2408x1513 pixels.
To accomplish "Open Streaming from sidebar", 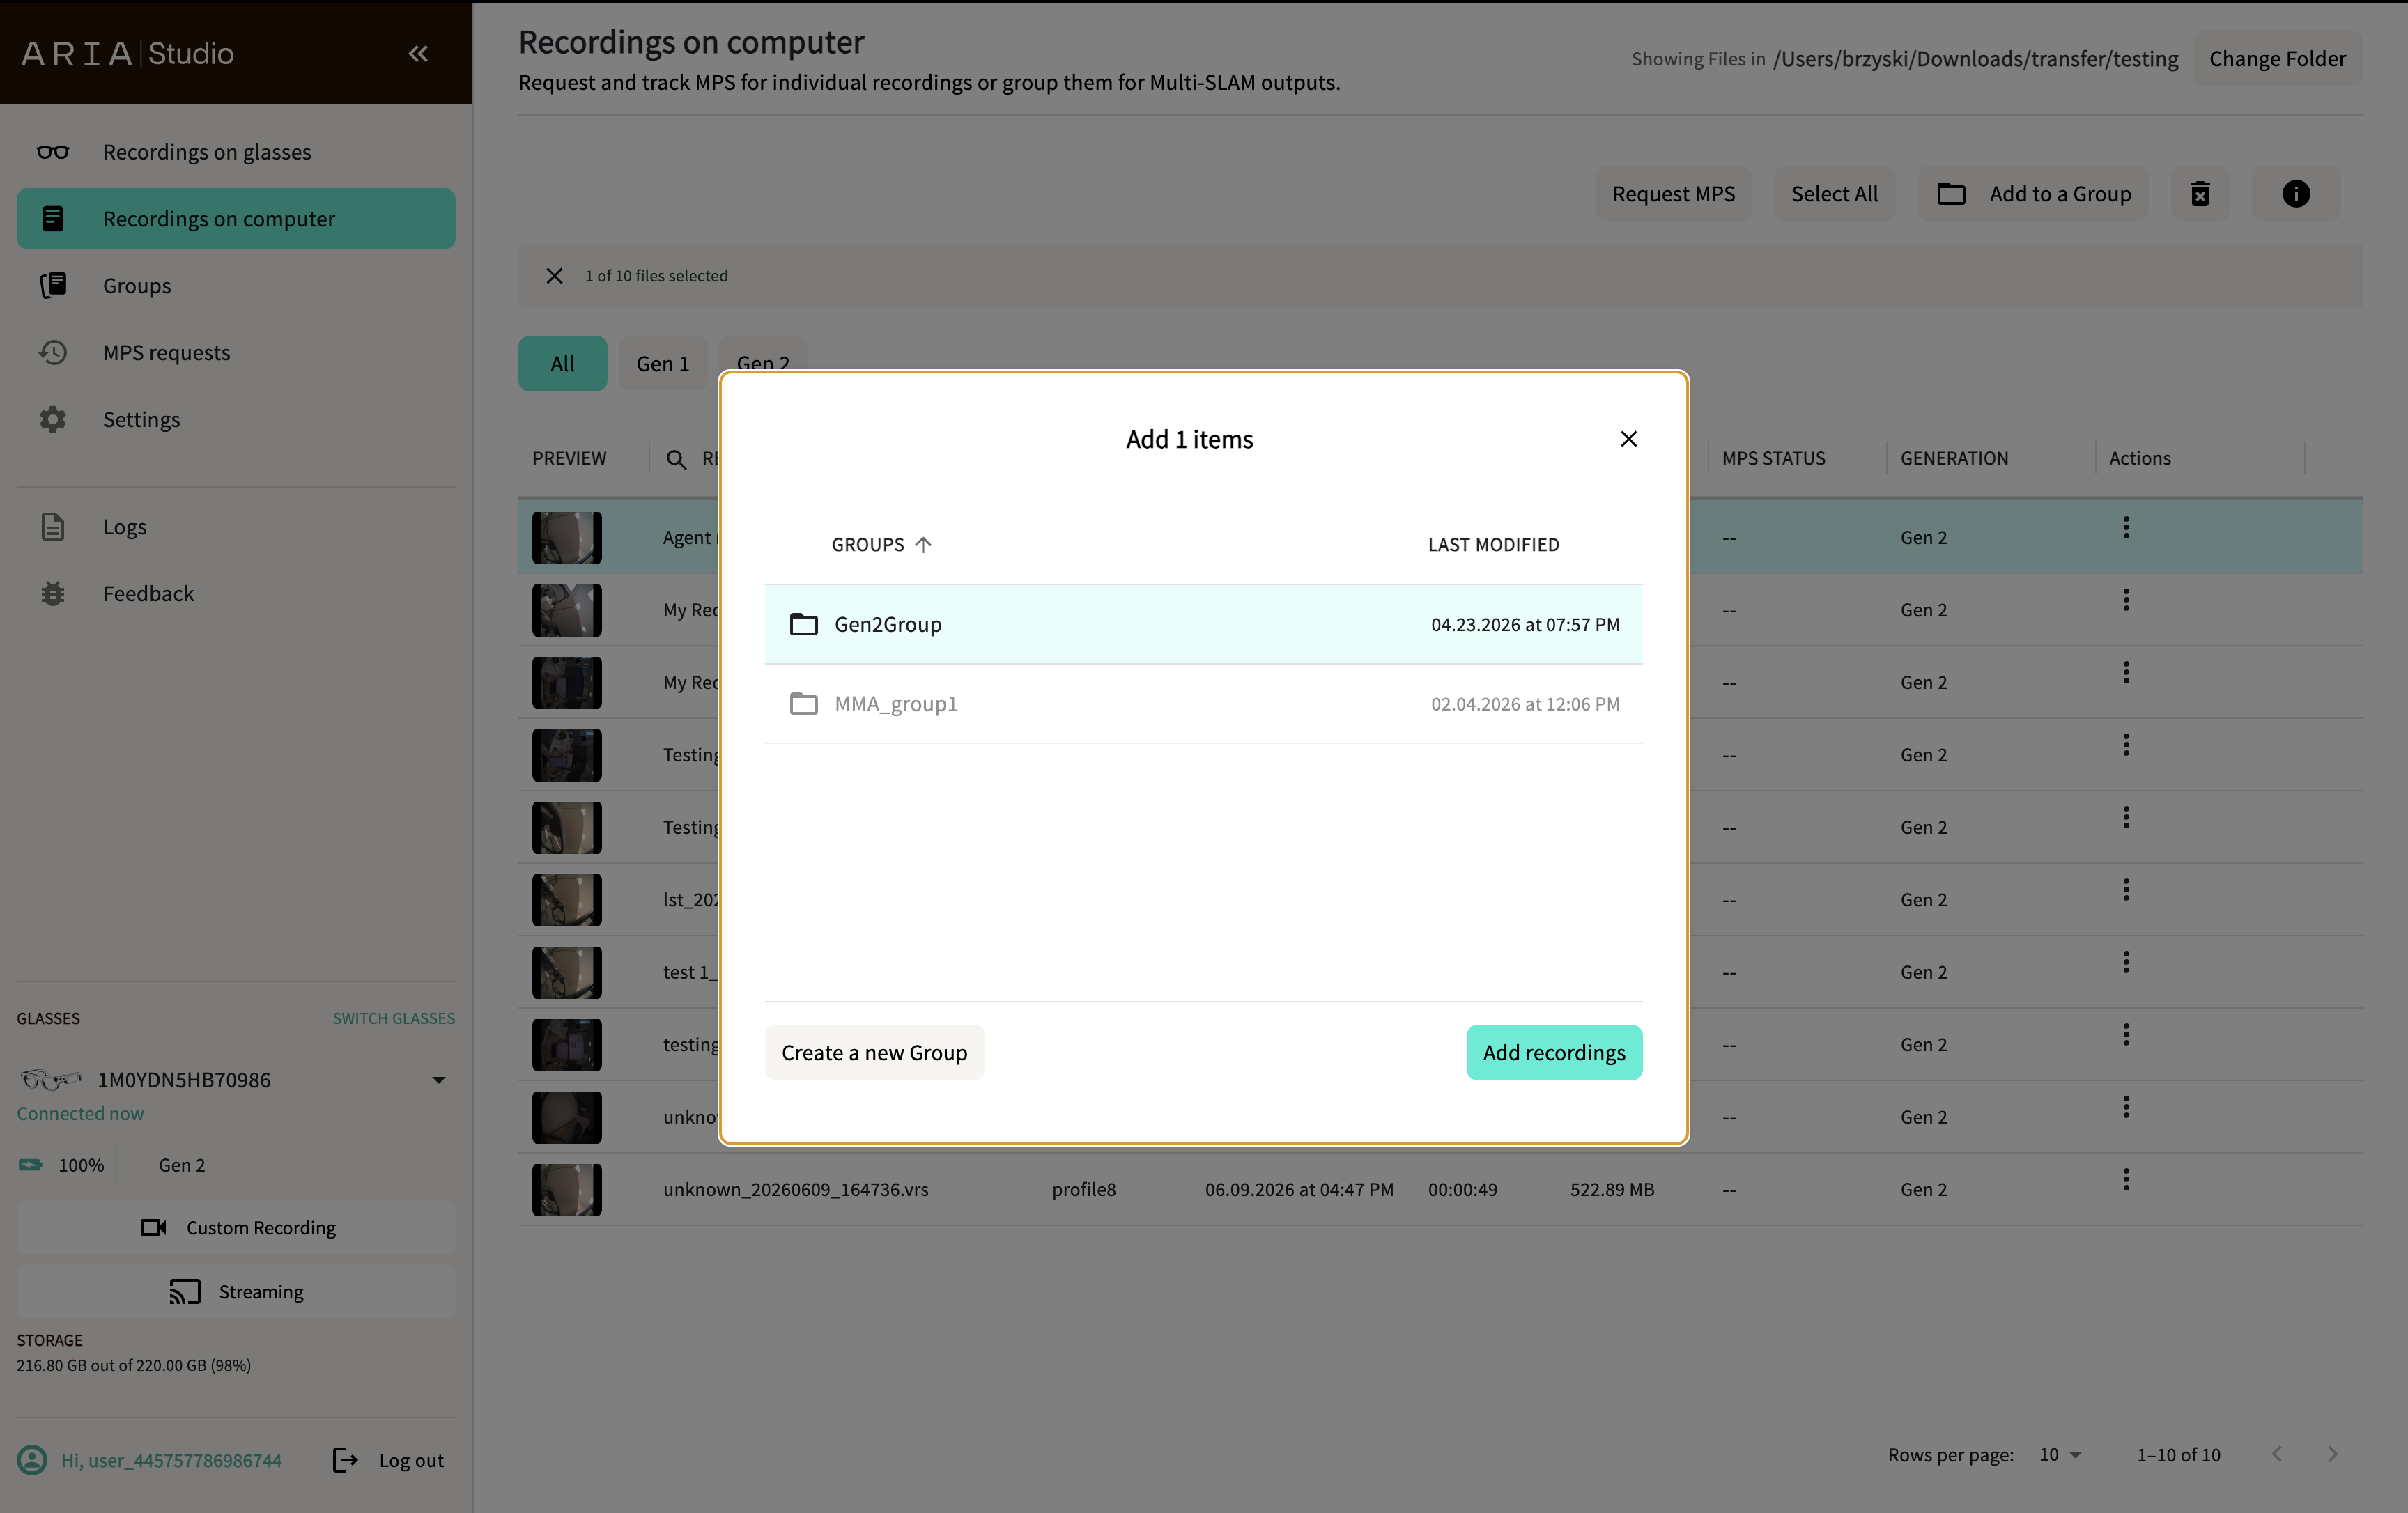I will tap(236, 1291).
